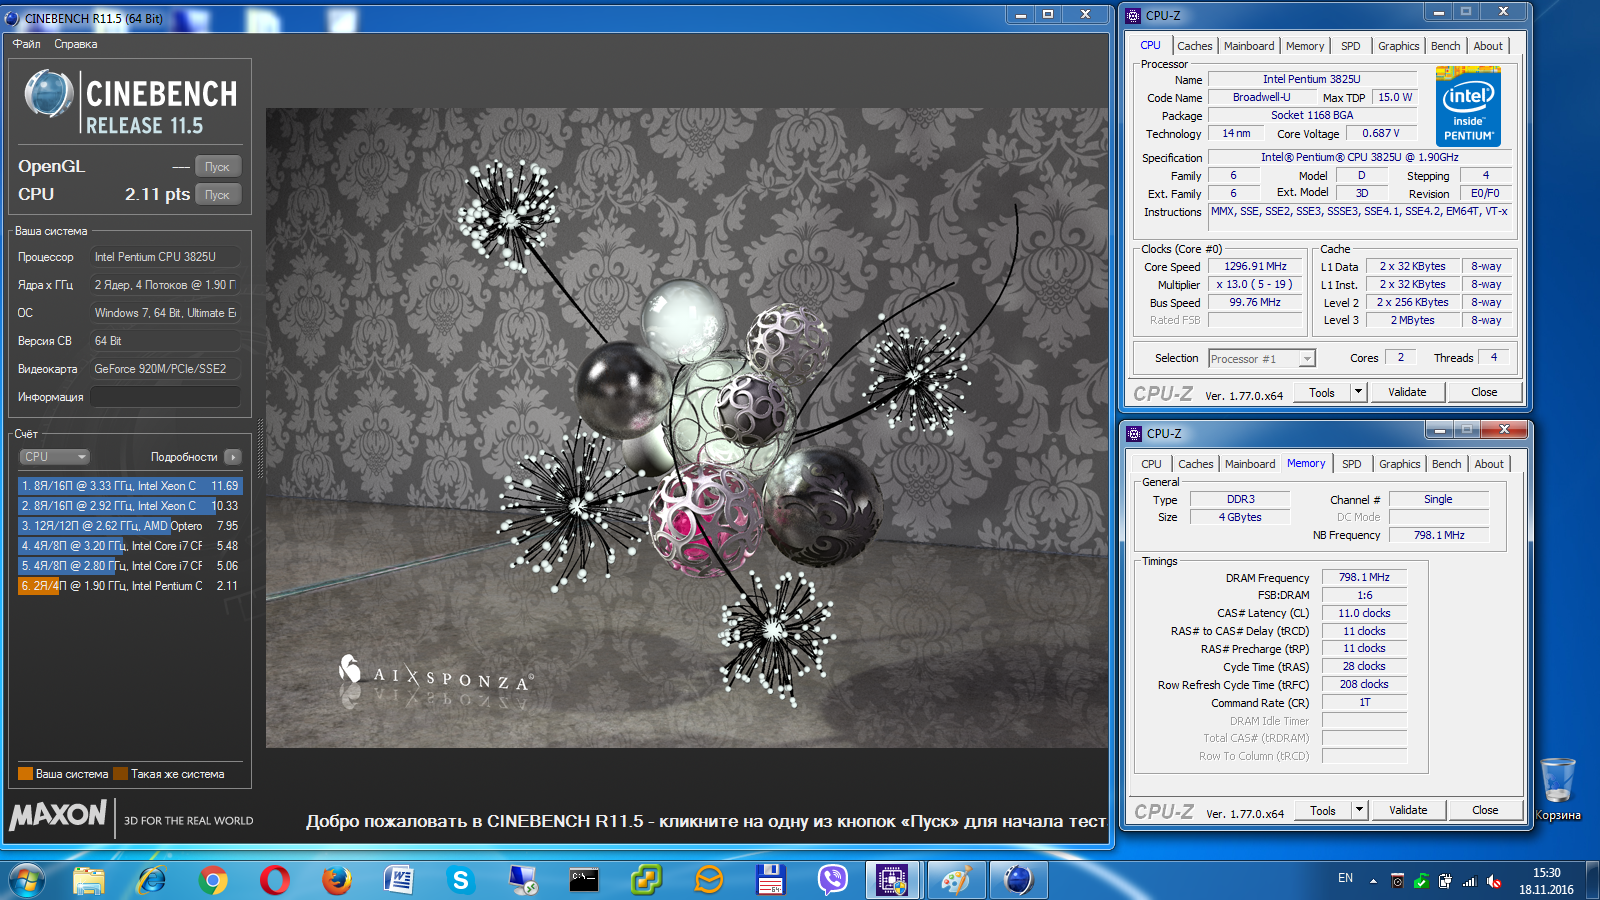Open the Processor #1 selection dropdown
The width and height of the screenshot is (1600, 900).
(1262, 359)
